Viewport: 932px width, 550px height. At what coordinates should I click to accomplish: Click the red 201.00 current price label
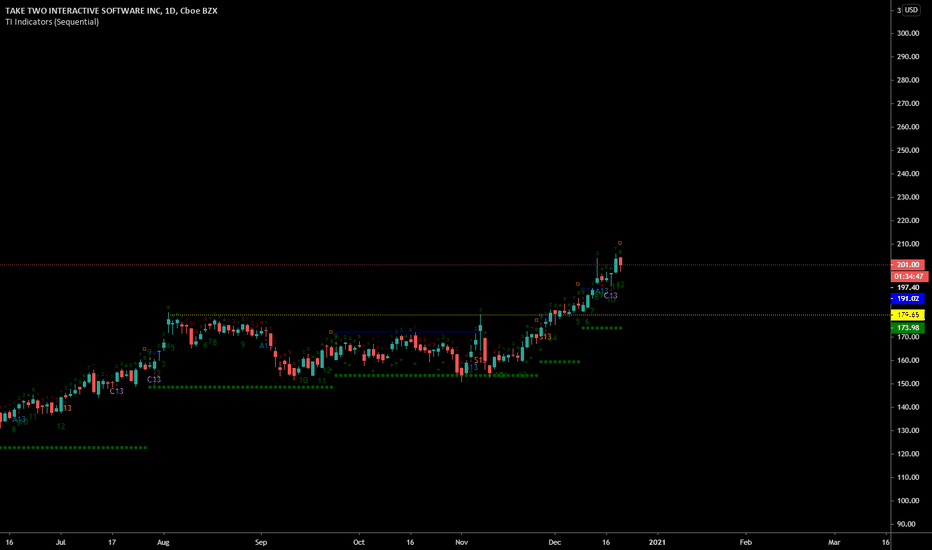[x=908, y=265]
